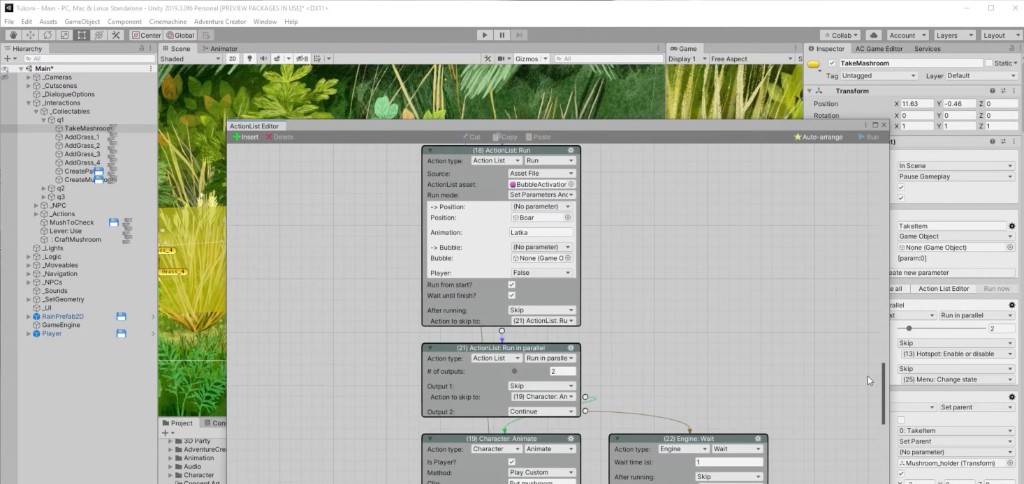Screen dimensions: 1024x484
Task: Collapse the _Interactions tree item
Action: [29, 103]
